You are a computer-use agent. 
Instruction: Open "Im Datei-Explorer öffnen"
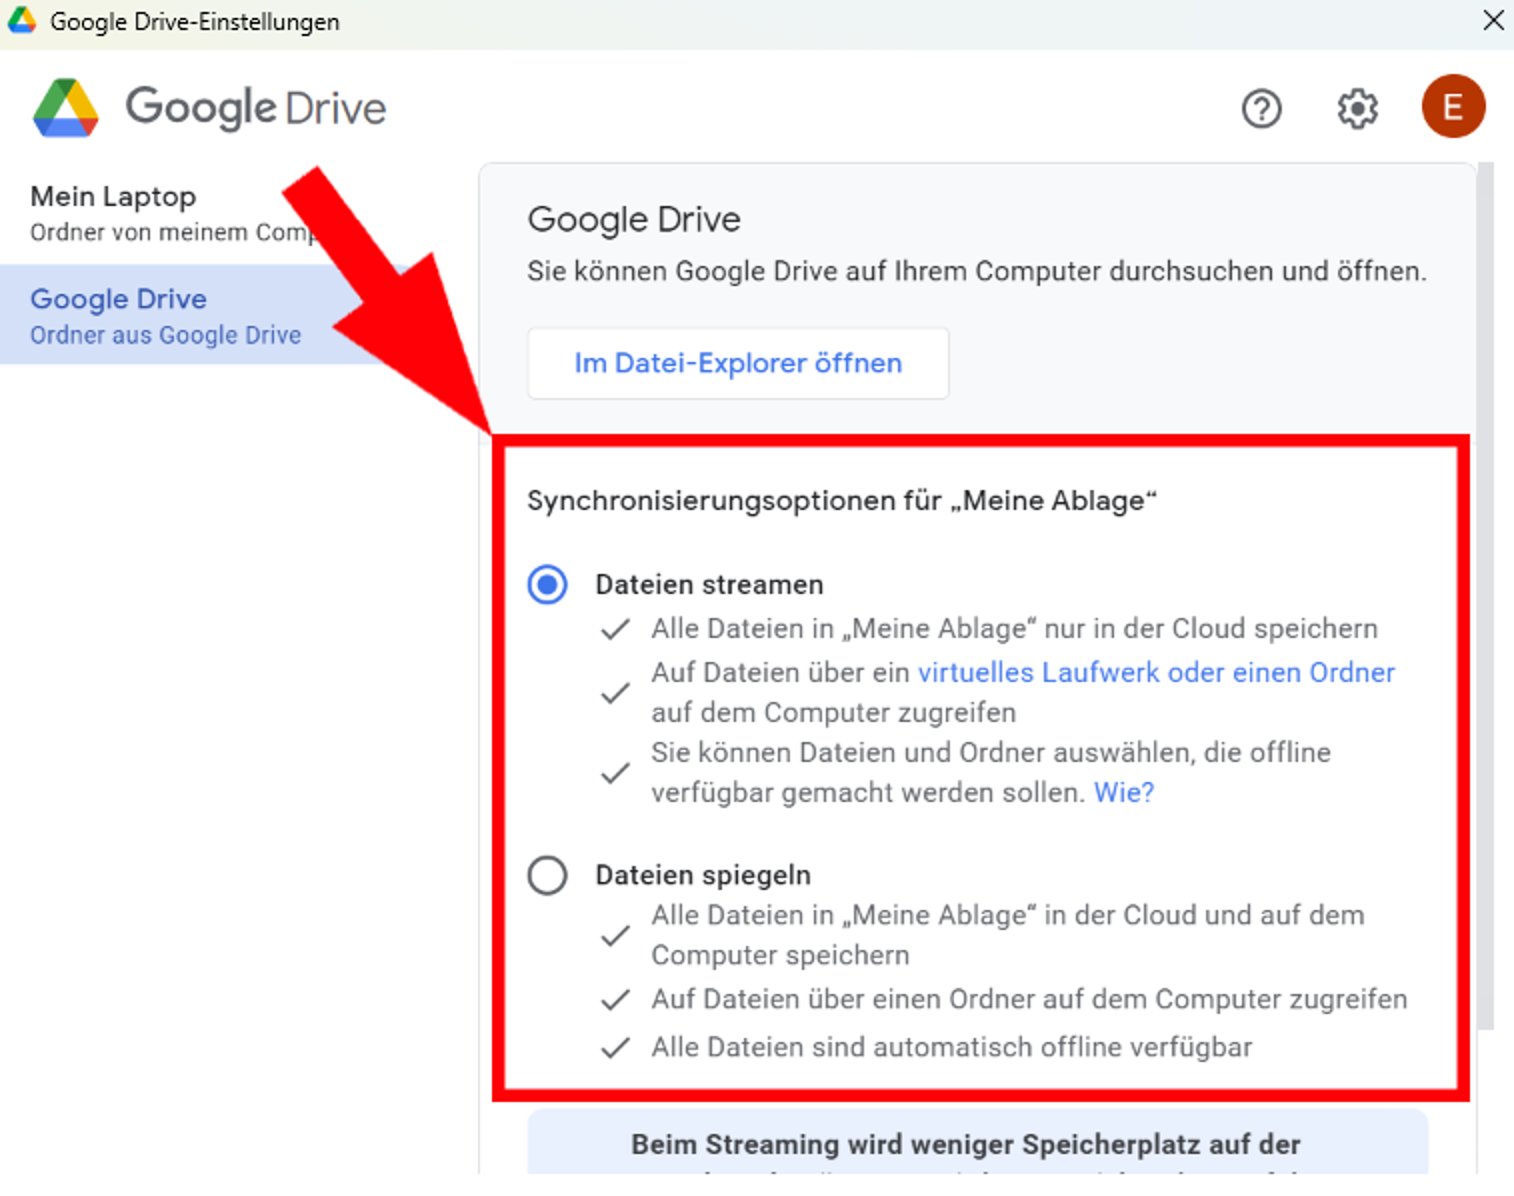pyautogui.click(x=737, y=363)
